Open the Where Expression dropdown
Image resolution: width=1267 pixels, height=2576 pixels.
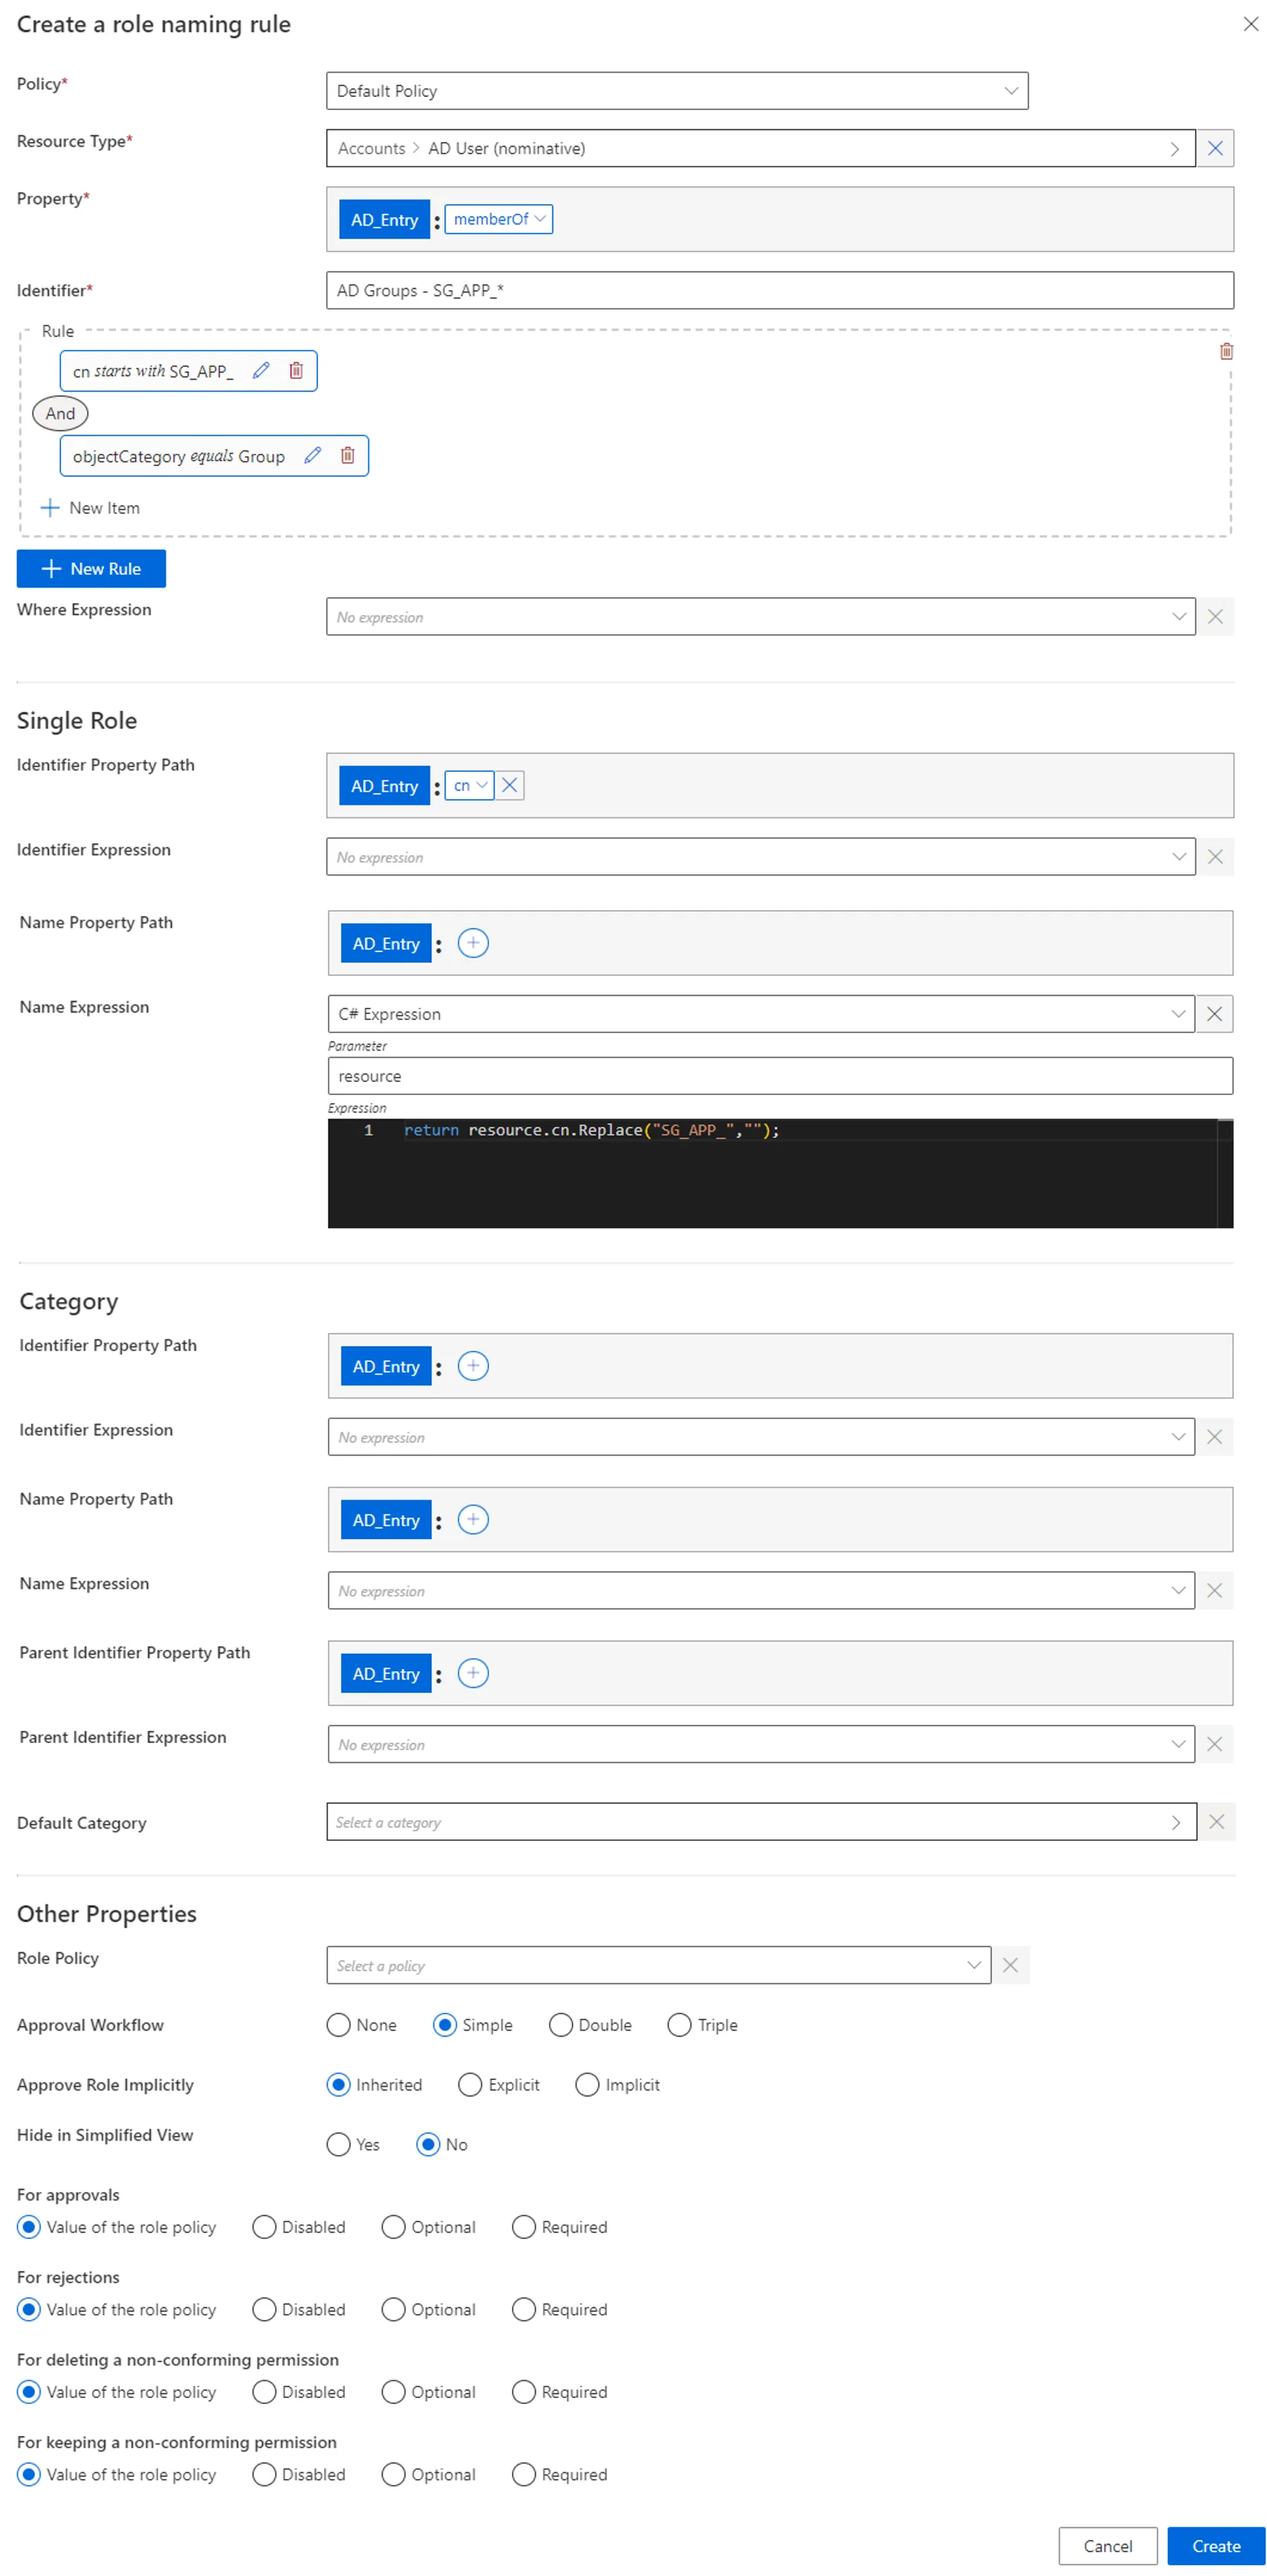point(761,617)
